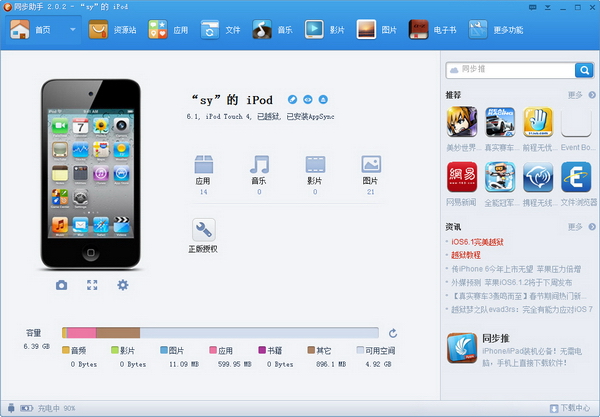The width and height of the screenshot is (600, 417).
Task: Click the arrow icon beside 资讯 更多
Action: [592, 227]
